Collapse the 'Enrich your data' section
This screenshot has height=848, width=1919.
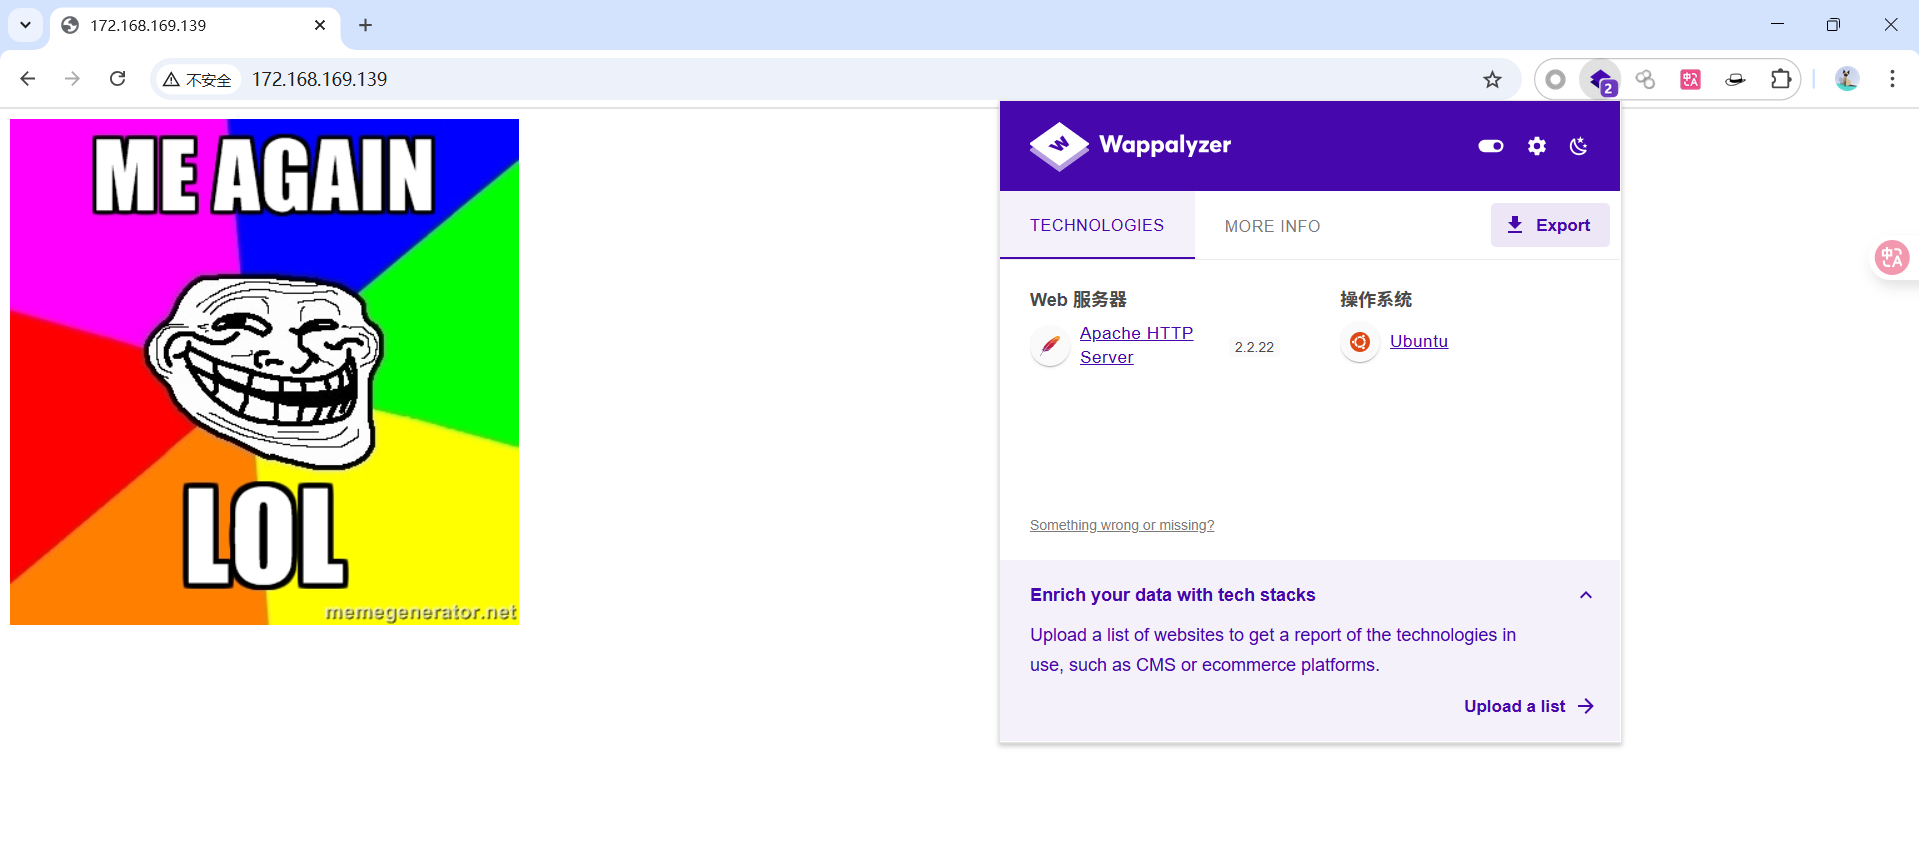tap(1586, 595)
